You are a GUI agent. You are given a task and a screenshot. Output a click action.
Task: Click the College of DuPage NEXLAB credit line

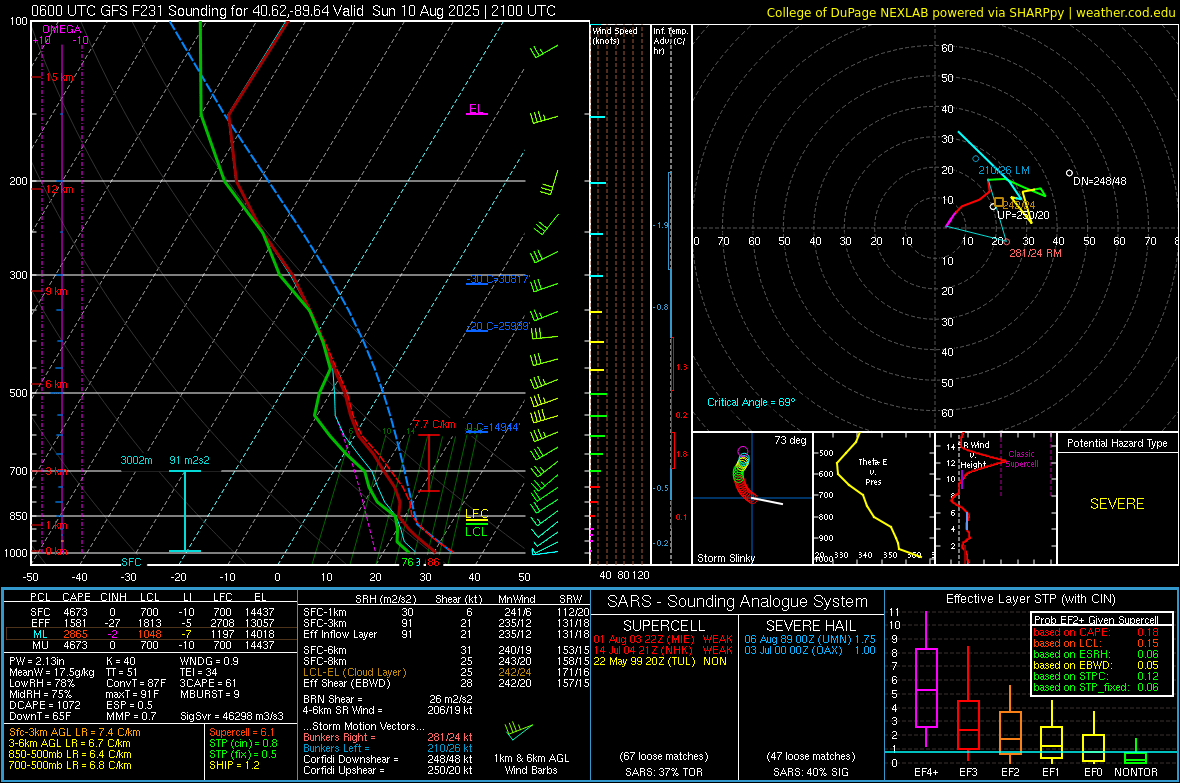971,13
